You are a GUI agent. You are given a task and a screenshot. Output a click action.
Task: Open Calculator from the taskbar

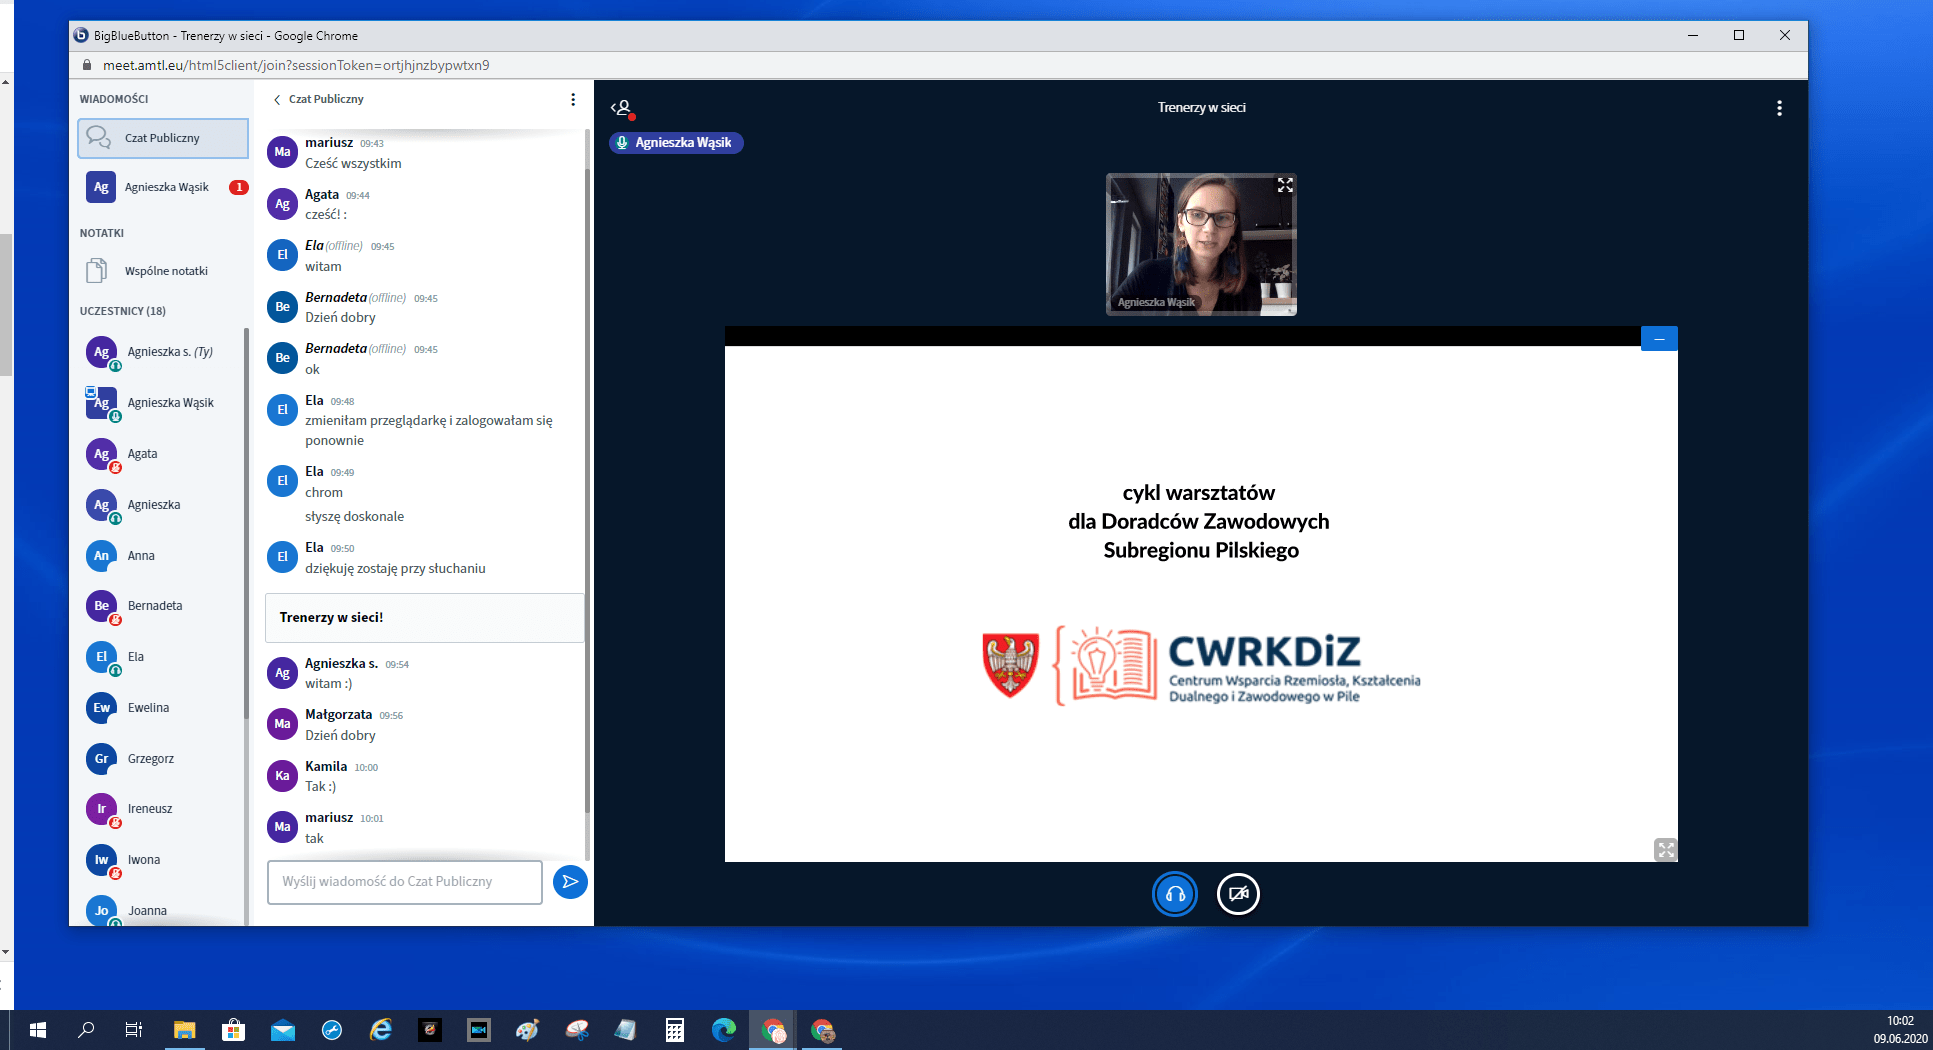675,1030
